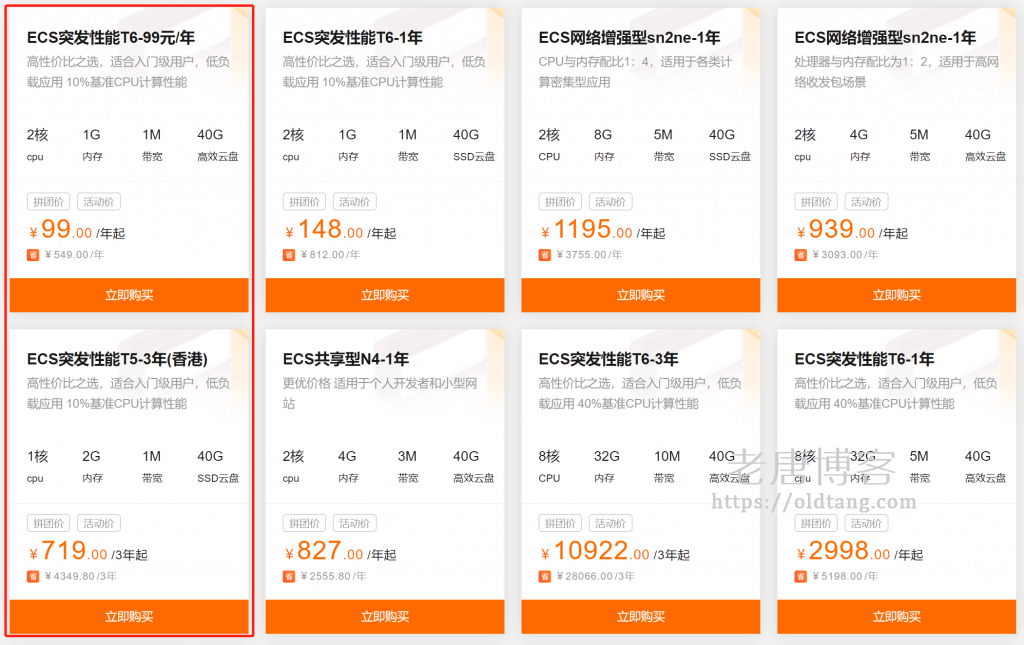
Task: Open the ECS共享型N4-1年 title
Action: [346, 359]
